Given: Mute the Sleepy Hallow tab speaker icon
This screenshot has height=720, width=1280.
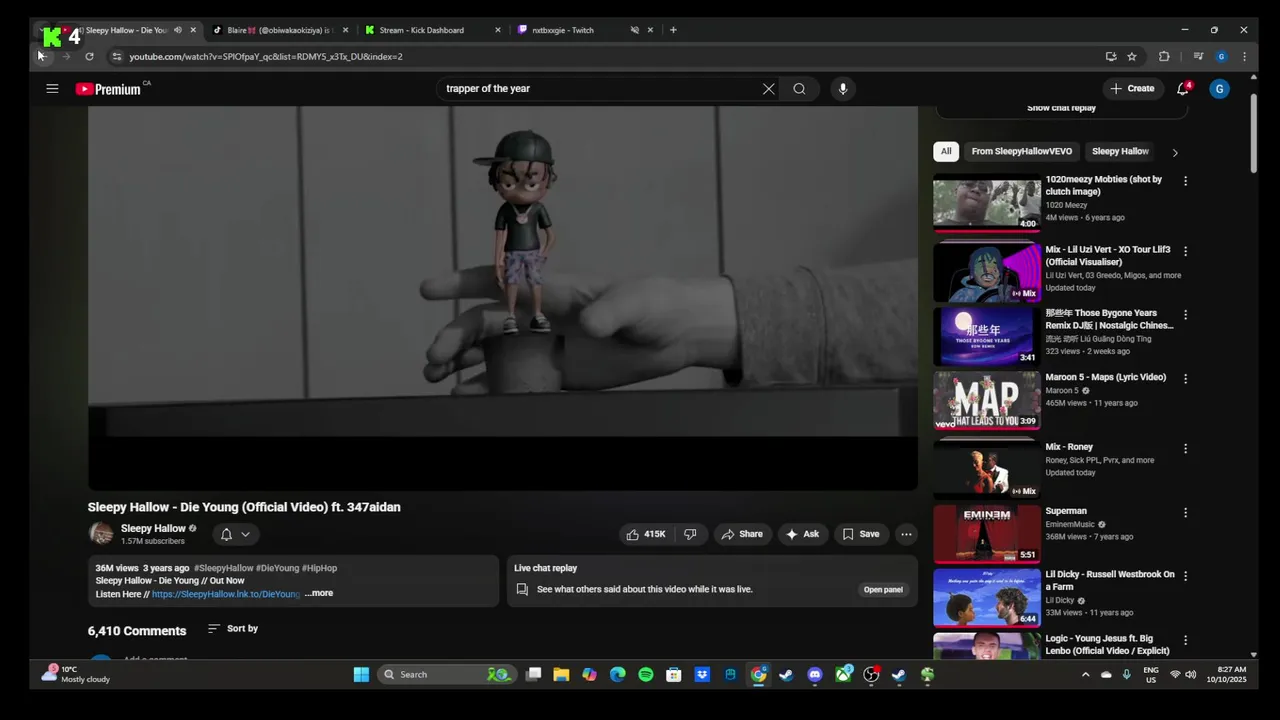Looking at the screenshot, I should pyautogui.click(x=177, y=30).
